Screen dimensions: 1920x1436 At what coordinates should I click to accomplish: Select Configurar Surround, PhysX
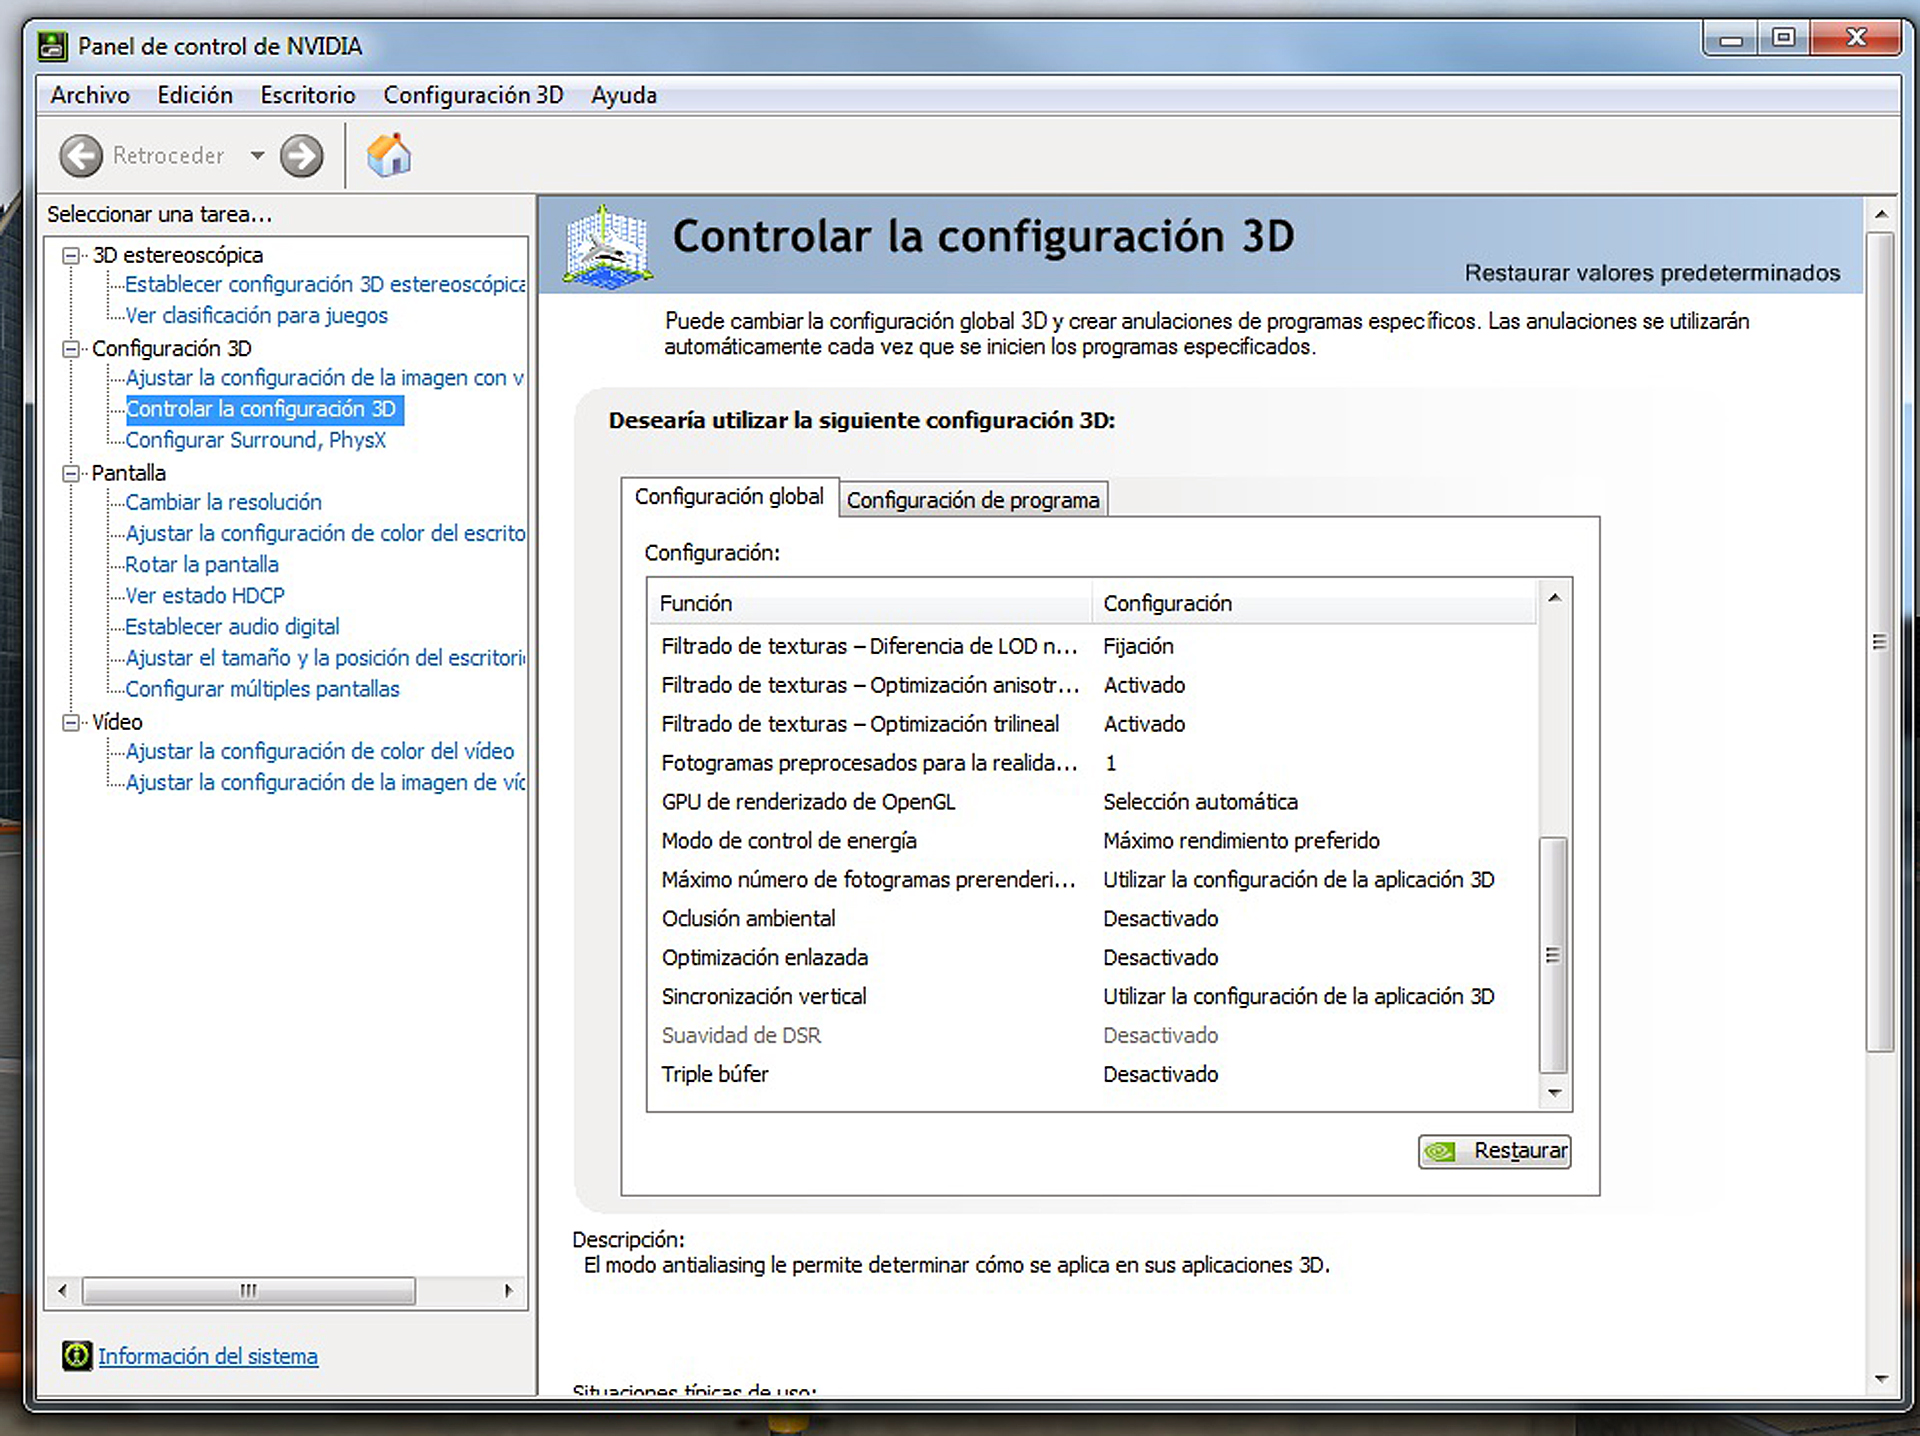[x=255, y=440]
